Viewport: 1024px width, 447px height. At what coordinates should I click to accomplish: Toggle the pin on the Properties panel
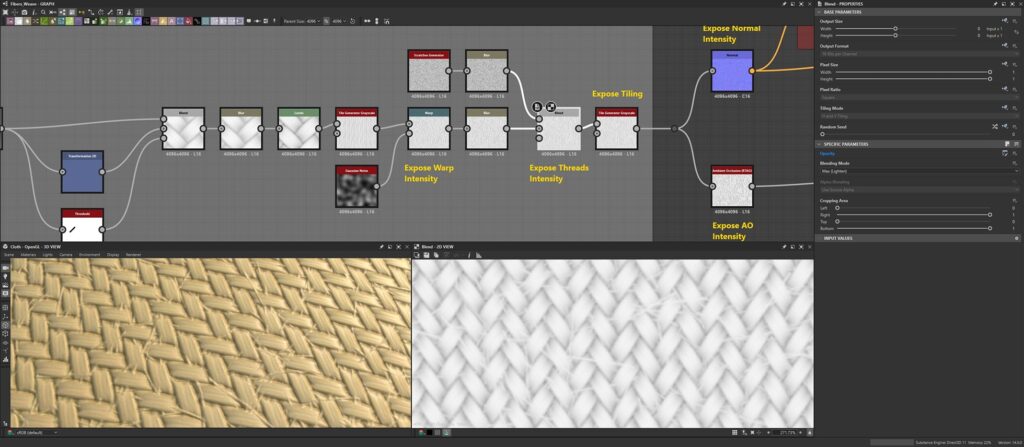[995, 4]
